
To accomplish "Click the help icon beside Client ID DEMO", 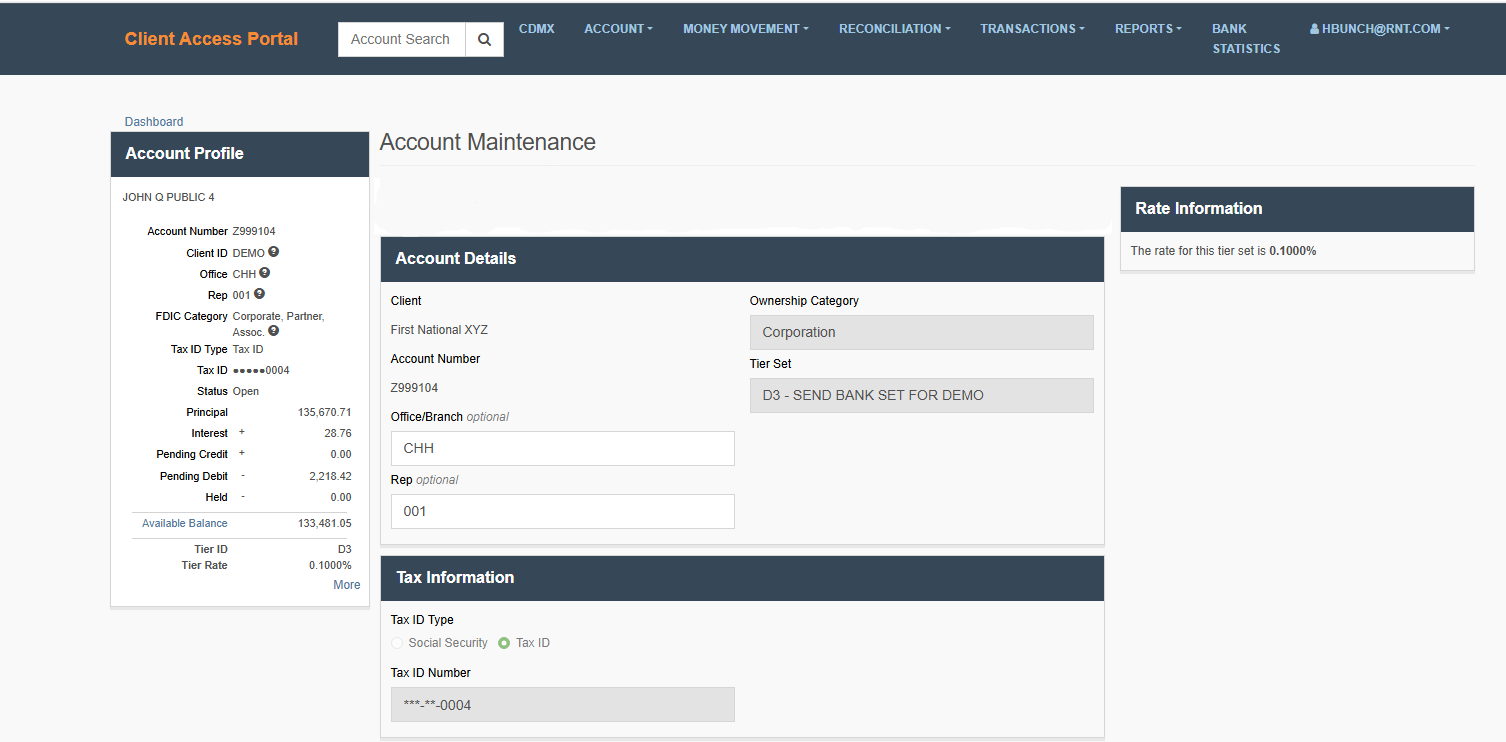I will [x=273, y=252].
